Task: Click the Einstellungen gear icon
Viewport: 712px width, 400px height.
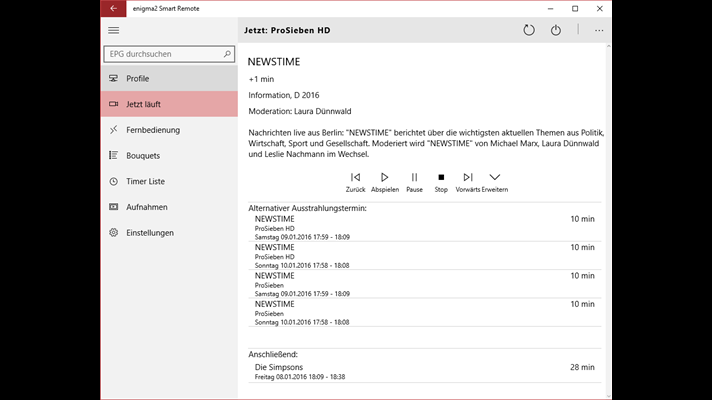Action: click(x=114, y=232)
